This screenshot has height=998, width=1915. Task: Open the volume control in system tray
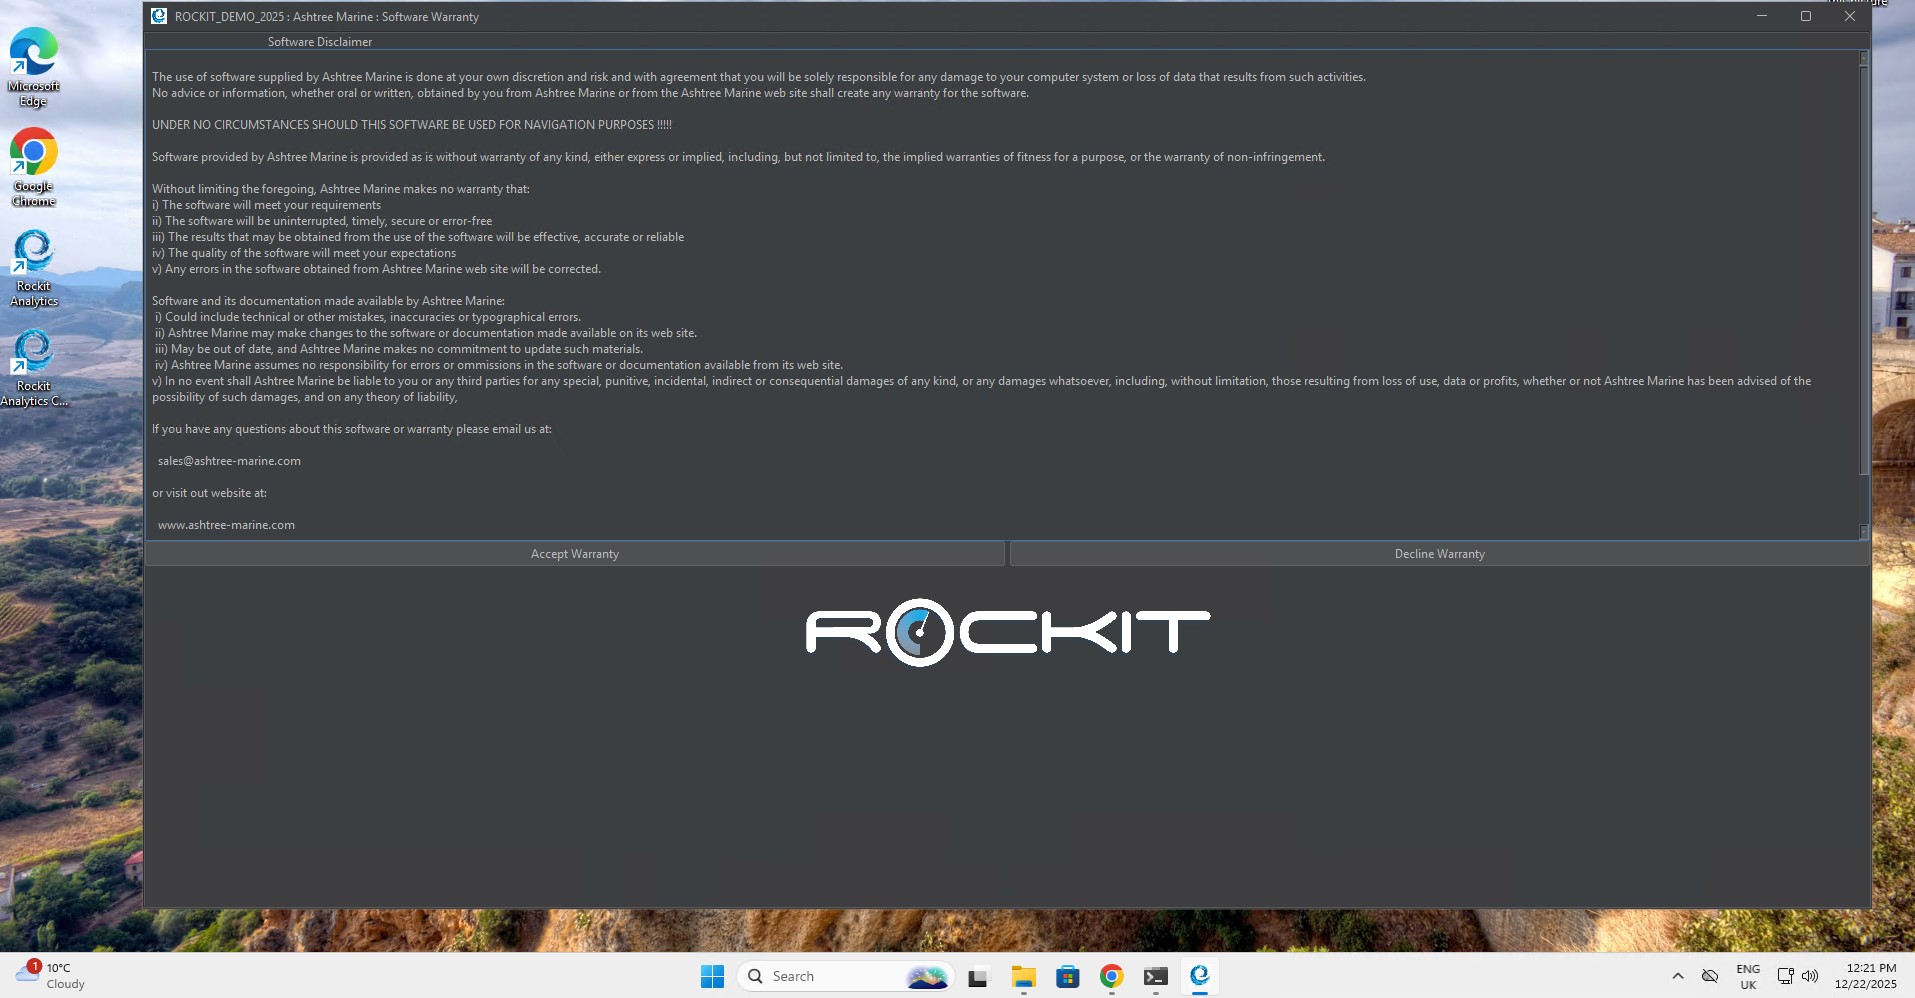coord(1810,976)
